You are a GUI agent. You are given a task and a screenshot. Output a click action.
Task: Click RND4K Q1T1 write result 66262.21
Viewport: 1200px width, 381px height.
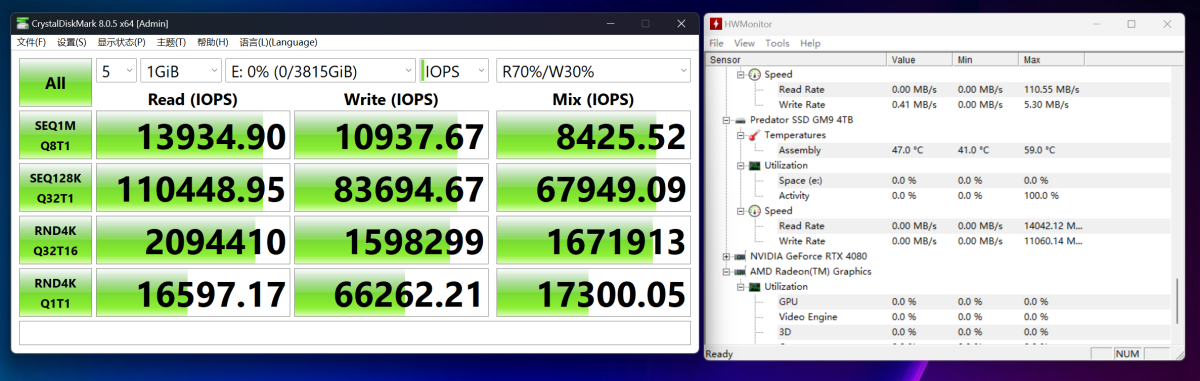pyautogui.click(x=391, y=292)
